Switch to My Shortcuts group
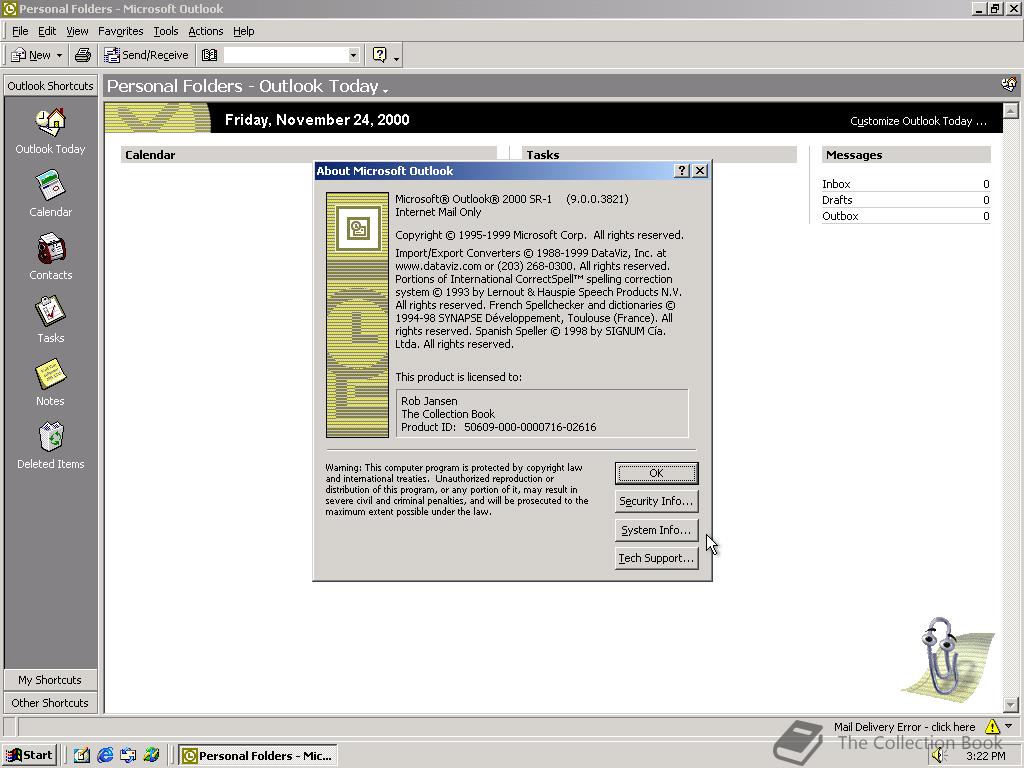 (50, 680)
